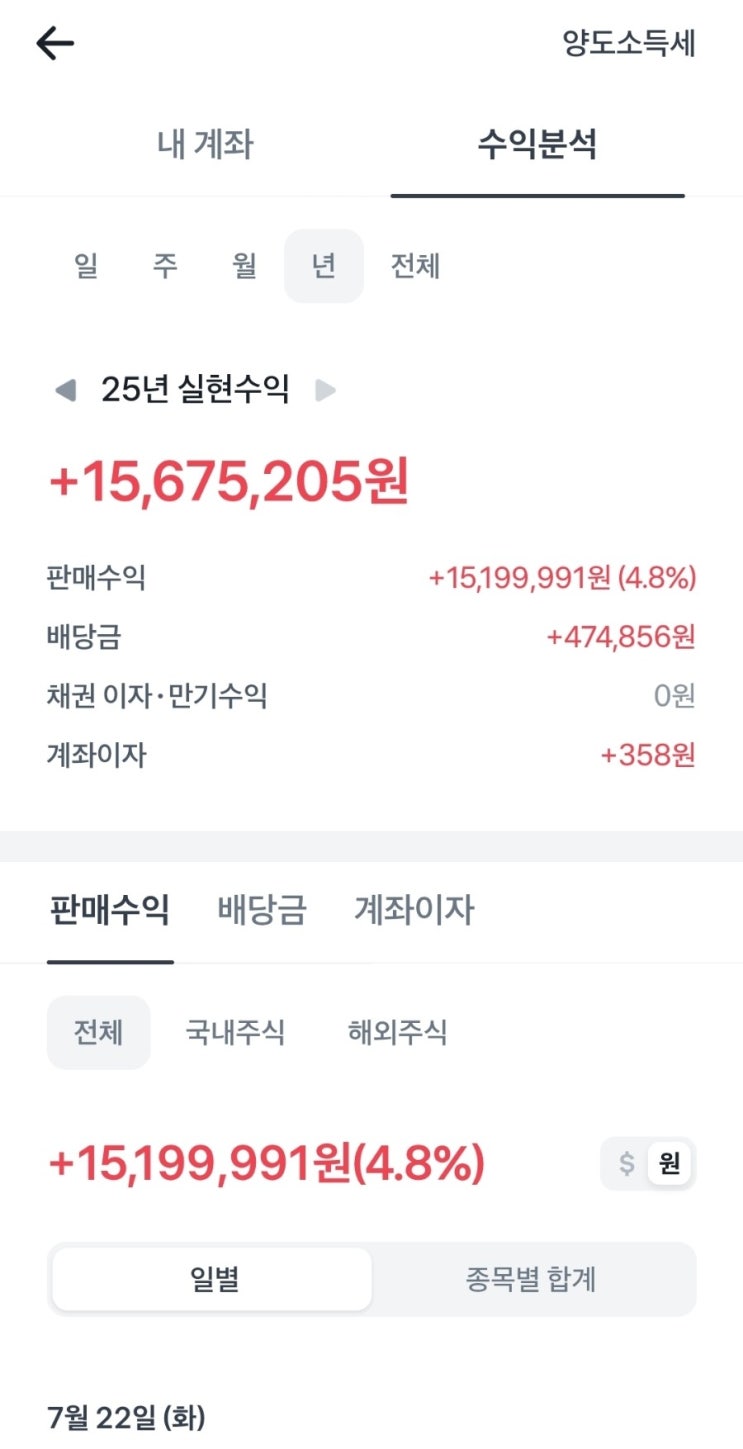Filter by 국내주식
This screenshot has width=743, height=1449.
point(235,1032)
